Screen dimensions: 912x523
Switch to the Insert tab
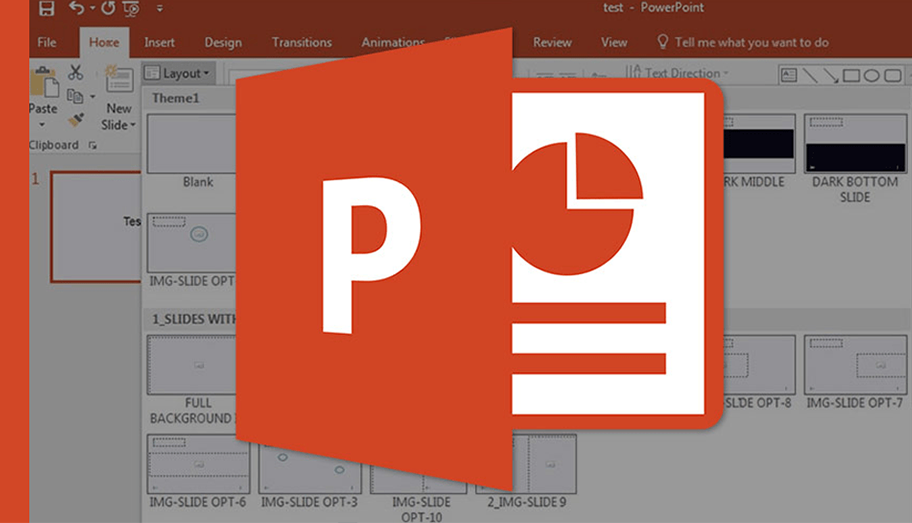coord(159,42)
